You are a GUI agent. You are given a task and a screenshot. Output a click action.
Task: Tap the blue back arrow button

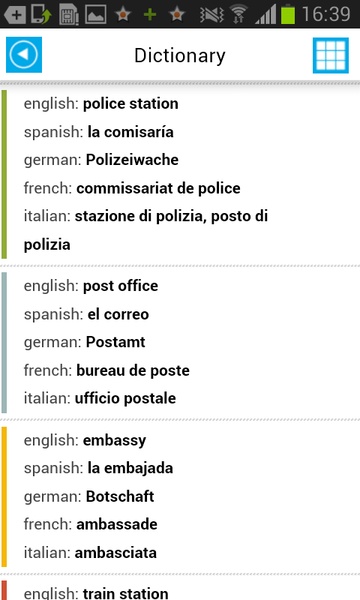(24, 55)
